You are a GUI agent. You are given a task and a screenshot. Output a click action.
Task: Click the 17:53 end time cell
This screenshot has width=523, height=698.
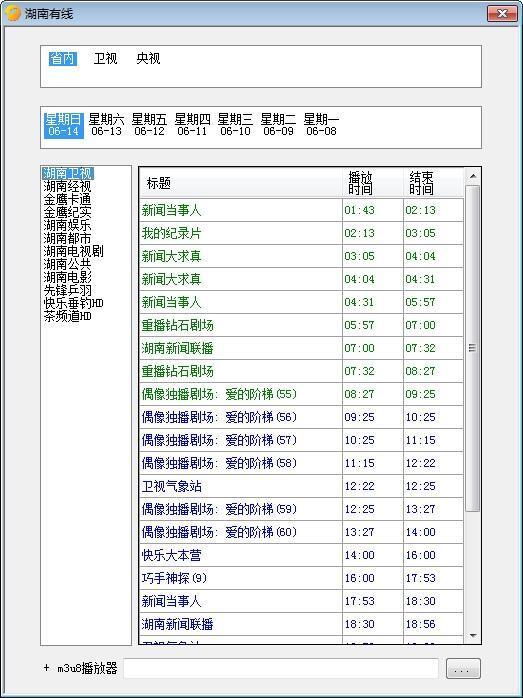(433, 578)
